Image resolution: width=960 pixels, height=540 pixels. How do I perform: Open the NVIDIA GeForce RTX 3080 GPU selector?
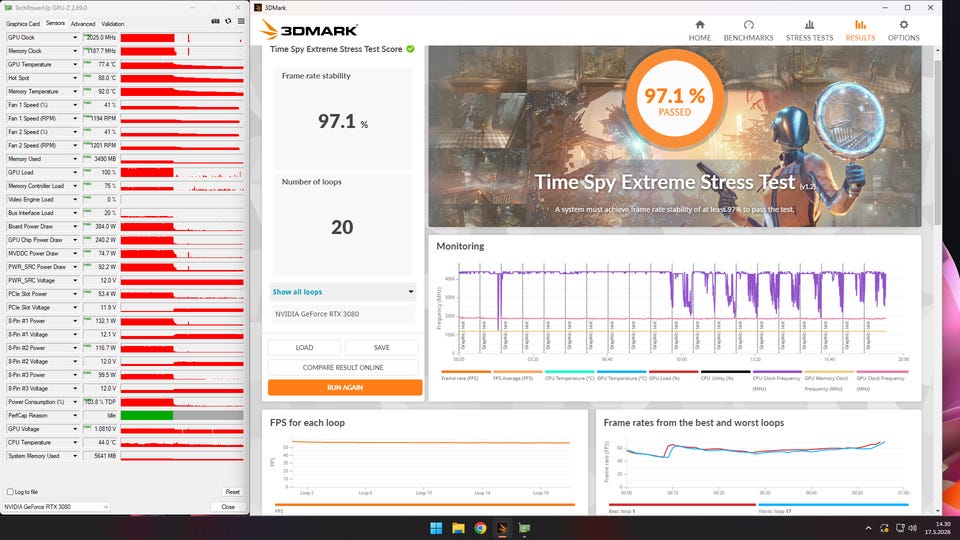click(x=56, y=506)
